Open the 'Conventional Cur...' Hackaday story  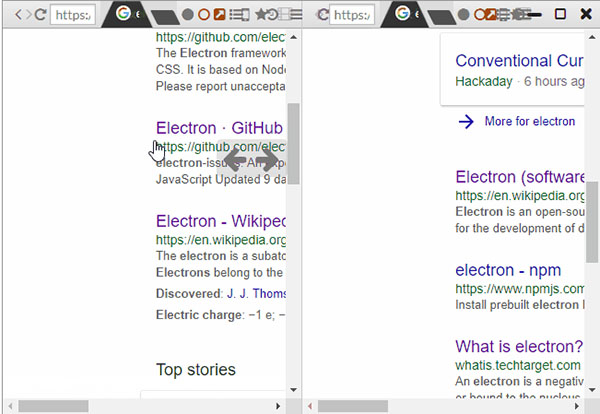click(x=519, y=61)
